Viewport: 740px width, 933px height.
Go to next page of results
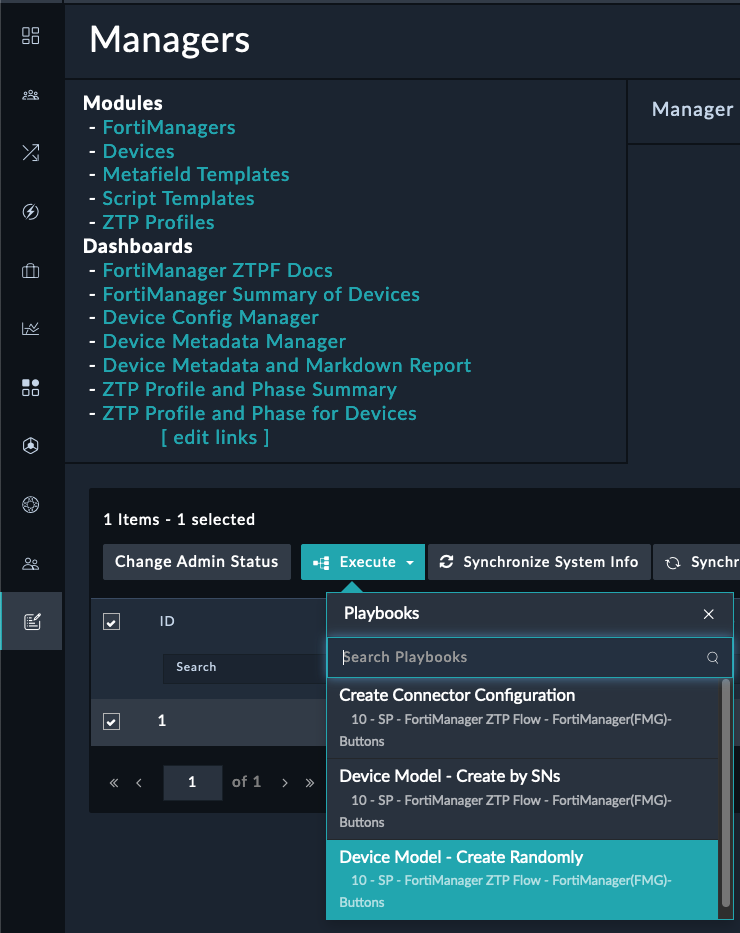tap(285, 783)
